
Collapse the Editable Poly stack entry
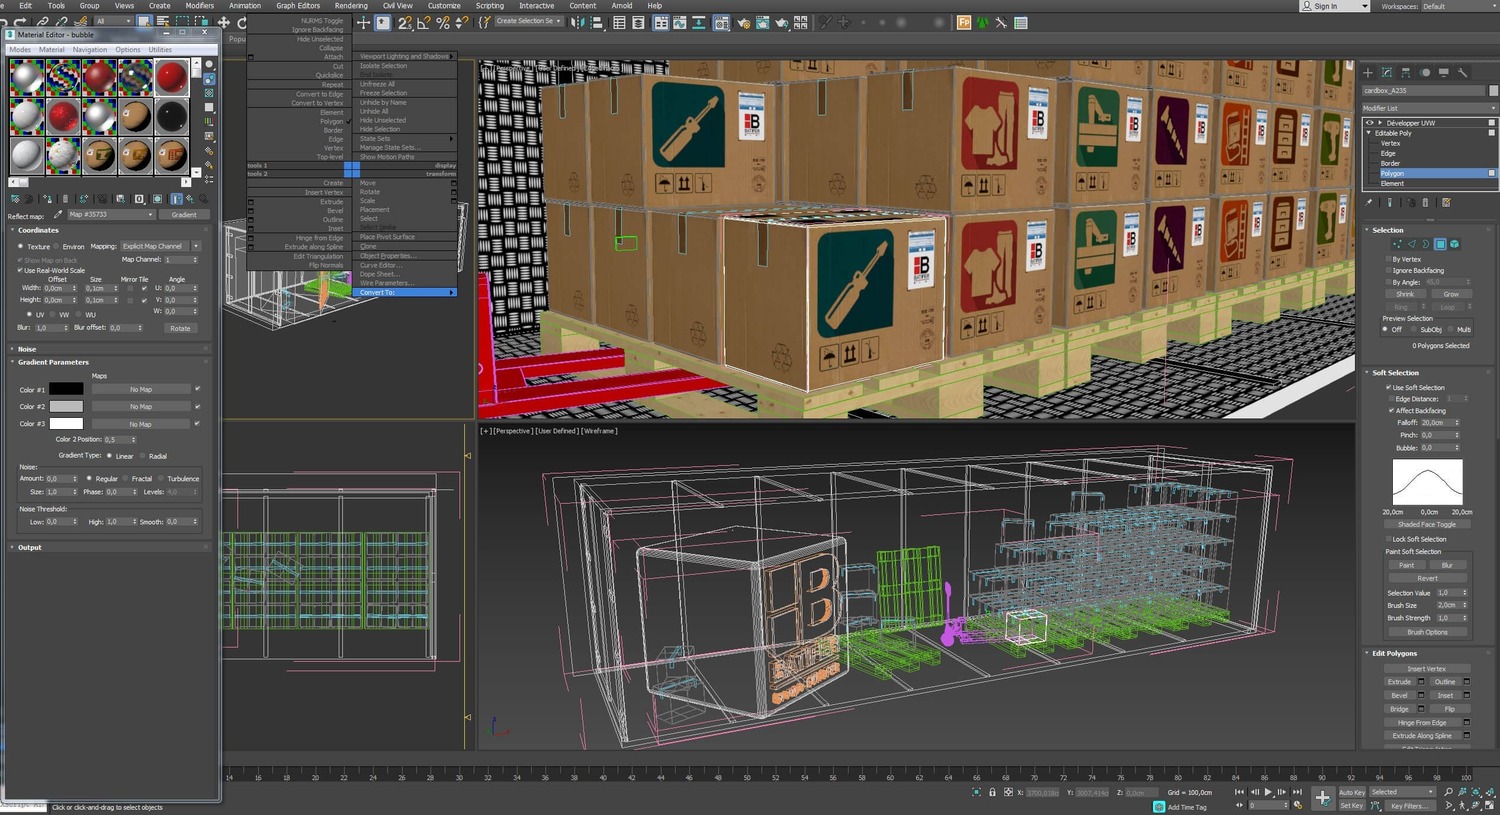tap(1369, 133)
